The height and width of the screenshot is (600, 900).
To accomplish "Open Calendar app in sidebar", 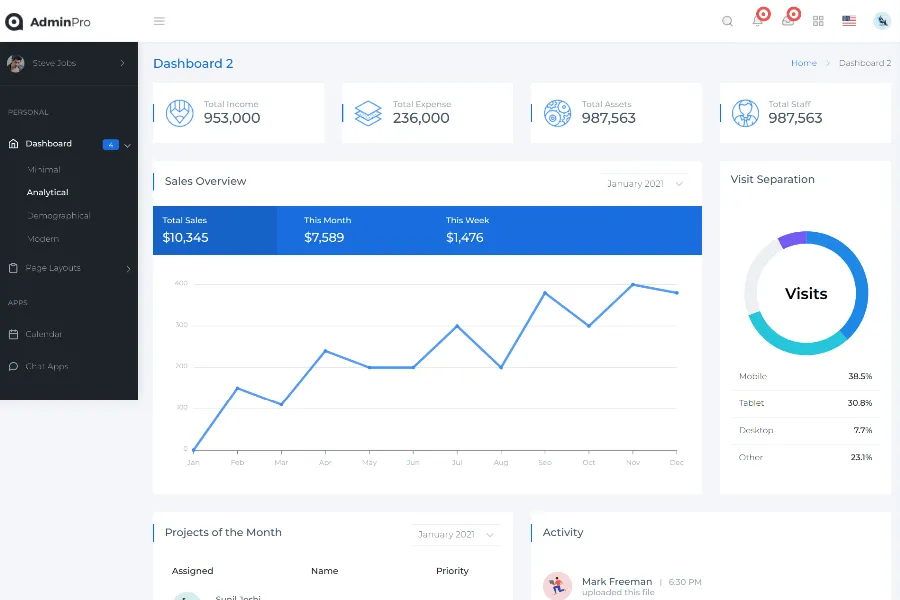I will 43,334.
